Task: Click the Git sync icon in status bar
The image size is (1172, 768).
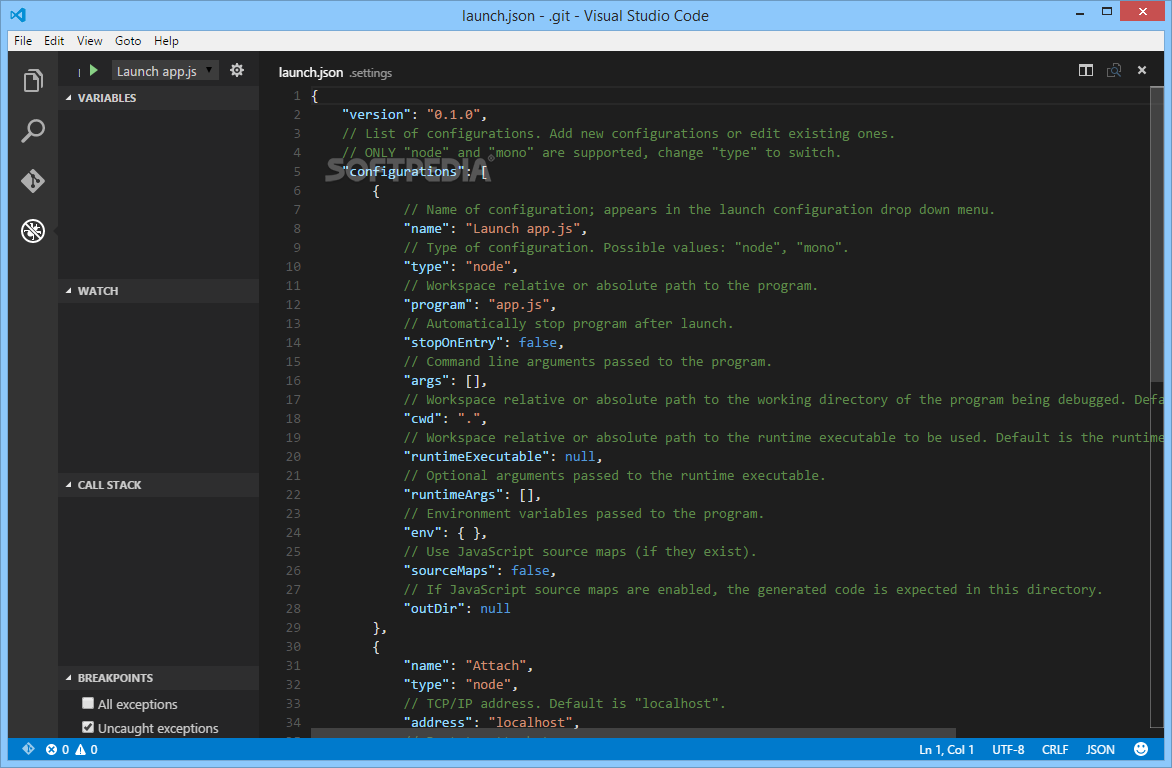Action: tap(28, 749)
